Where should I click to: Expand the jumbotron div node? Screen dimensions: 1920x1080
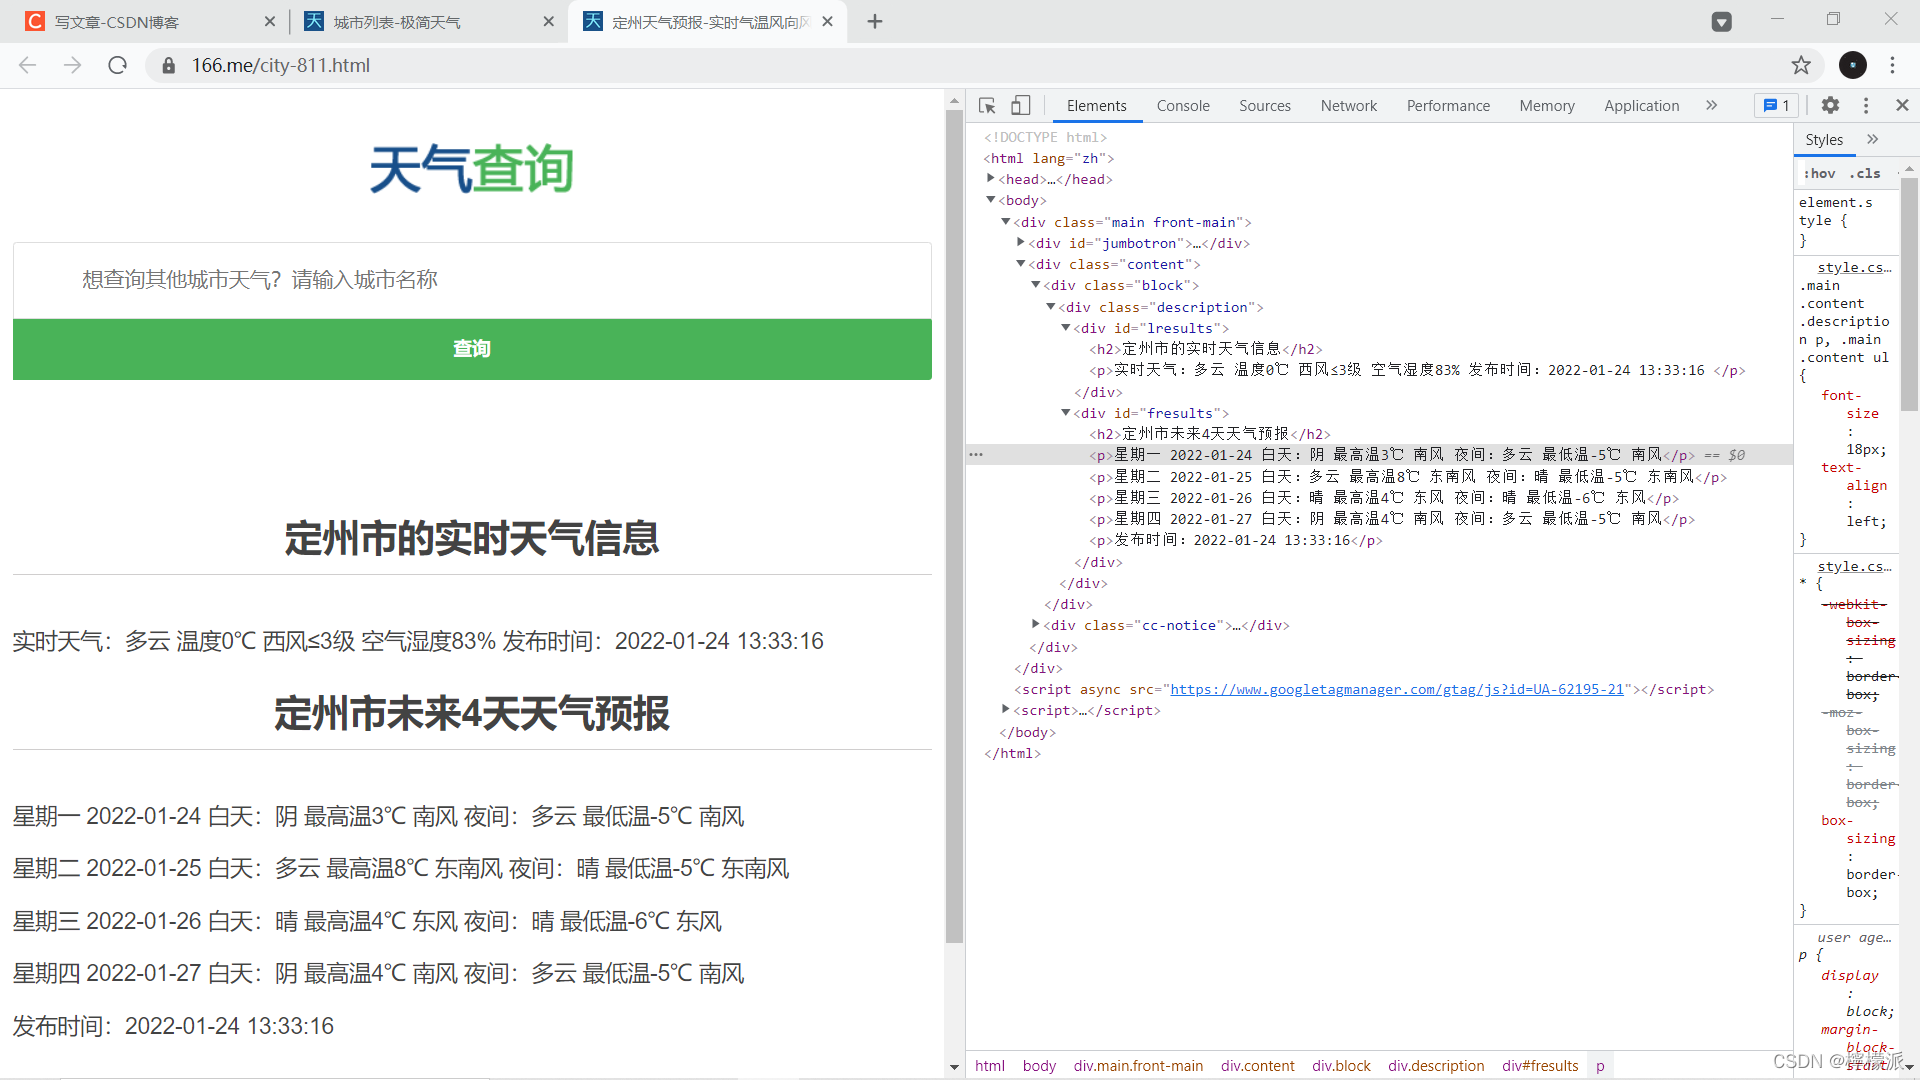[x=1021, y=243]
